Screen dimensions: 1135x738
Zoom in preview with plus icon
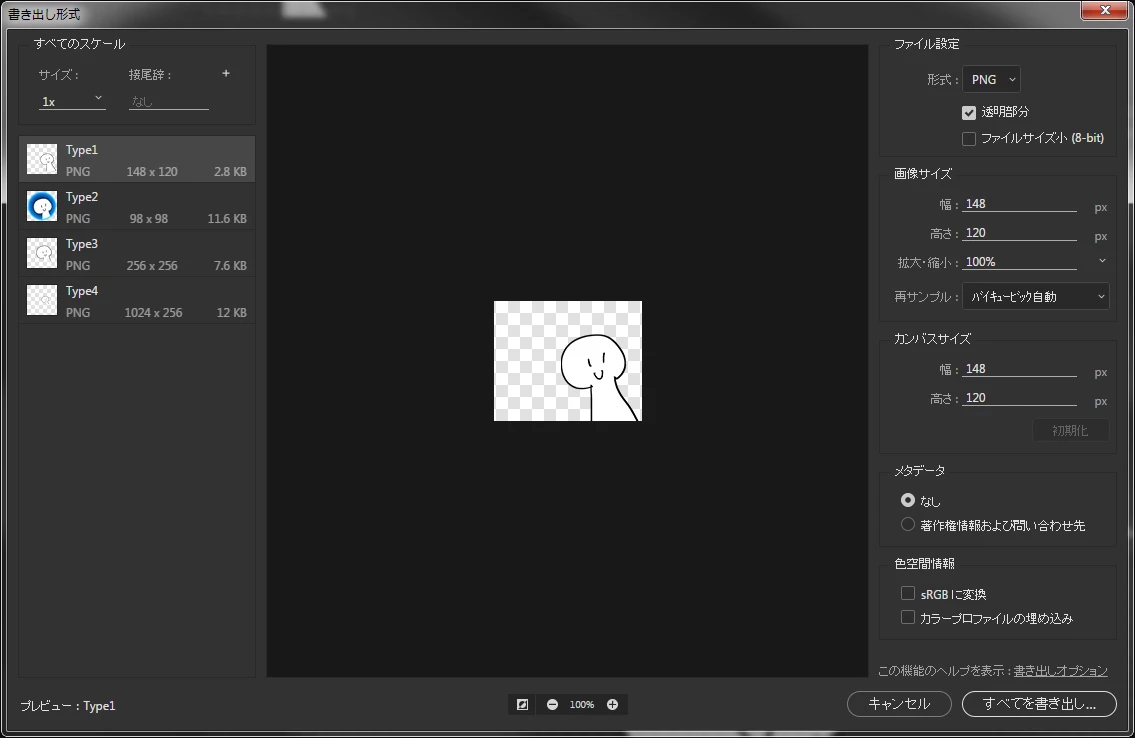(612, 704)
